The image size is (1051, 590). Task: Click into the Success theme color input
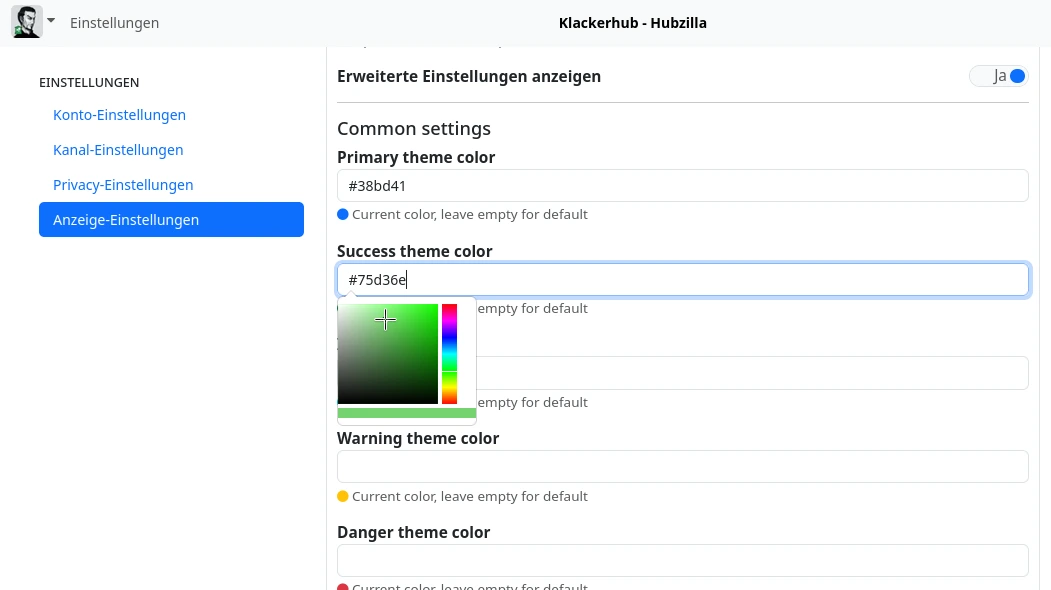click(x=683, y=280)
